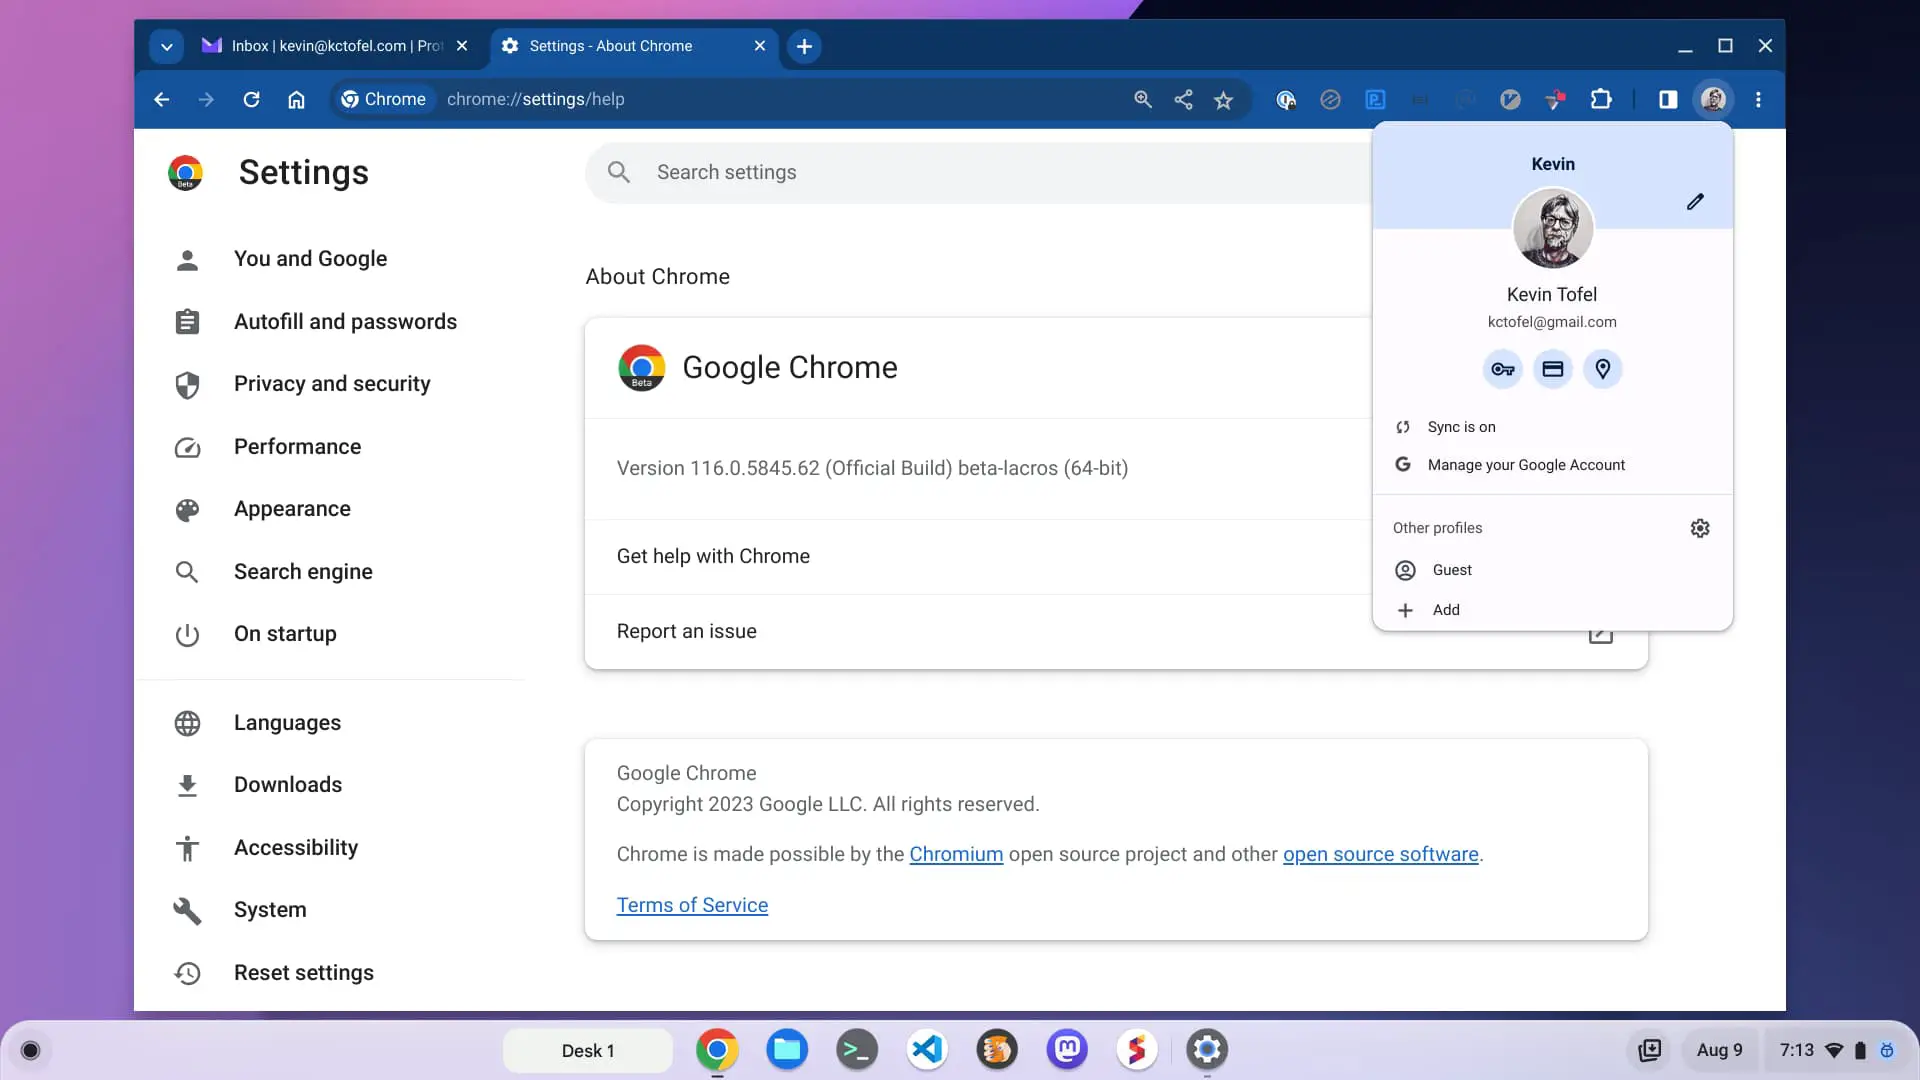Open the Extensions puzzle piece menu
1920x1080 pixels.
[1601, 99]
